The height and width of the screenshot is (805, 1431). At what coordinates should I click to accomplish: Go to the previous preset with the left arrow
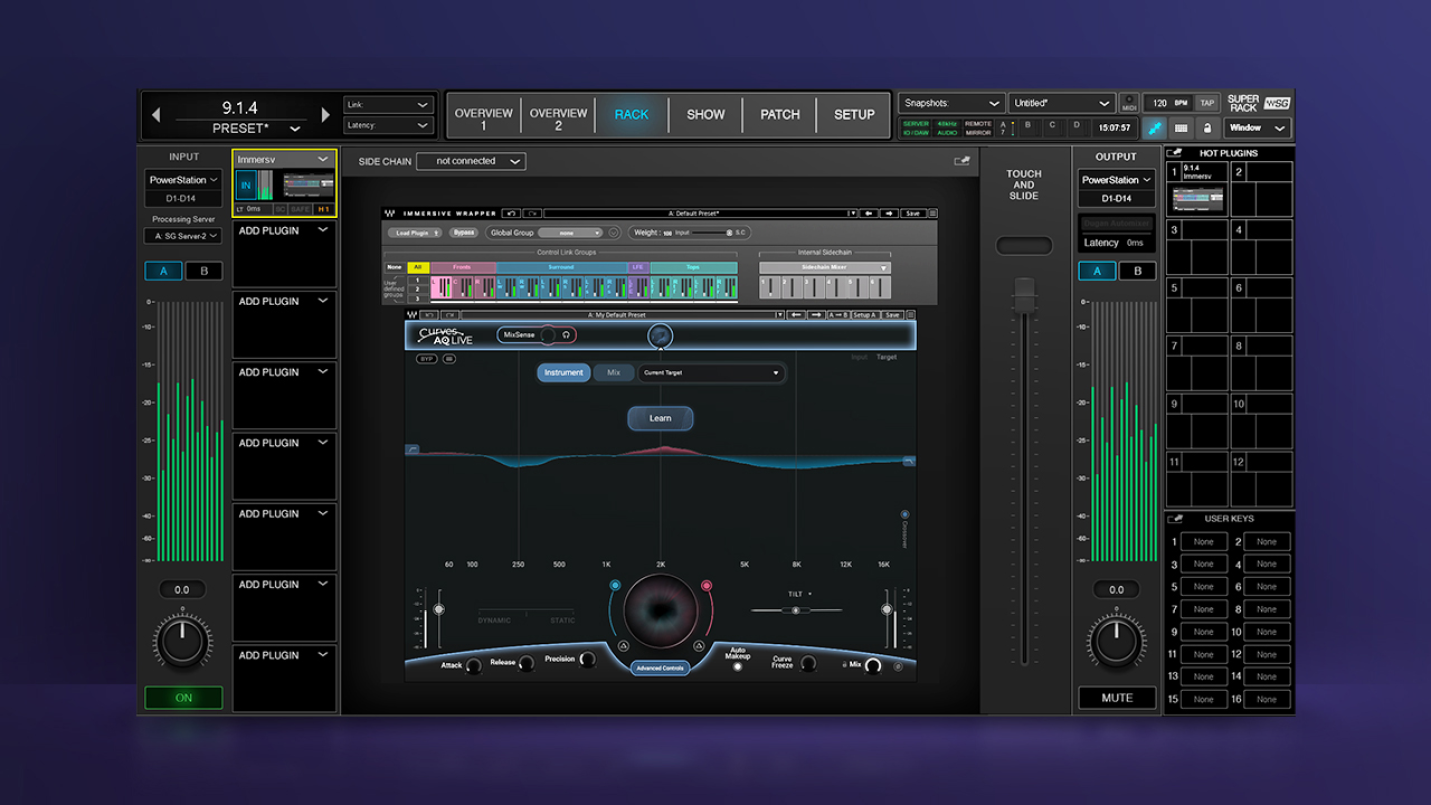(156, 115)
